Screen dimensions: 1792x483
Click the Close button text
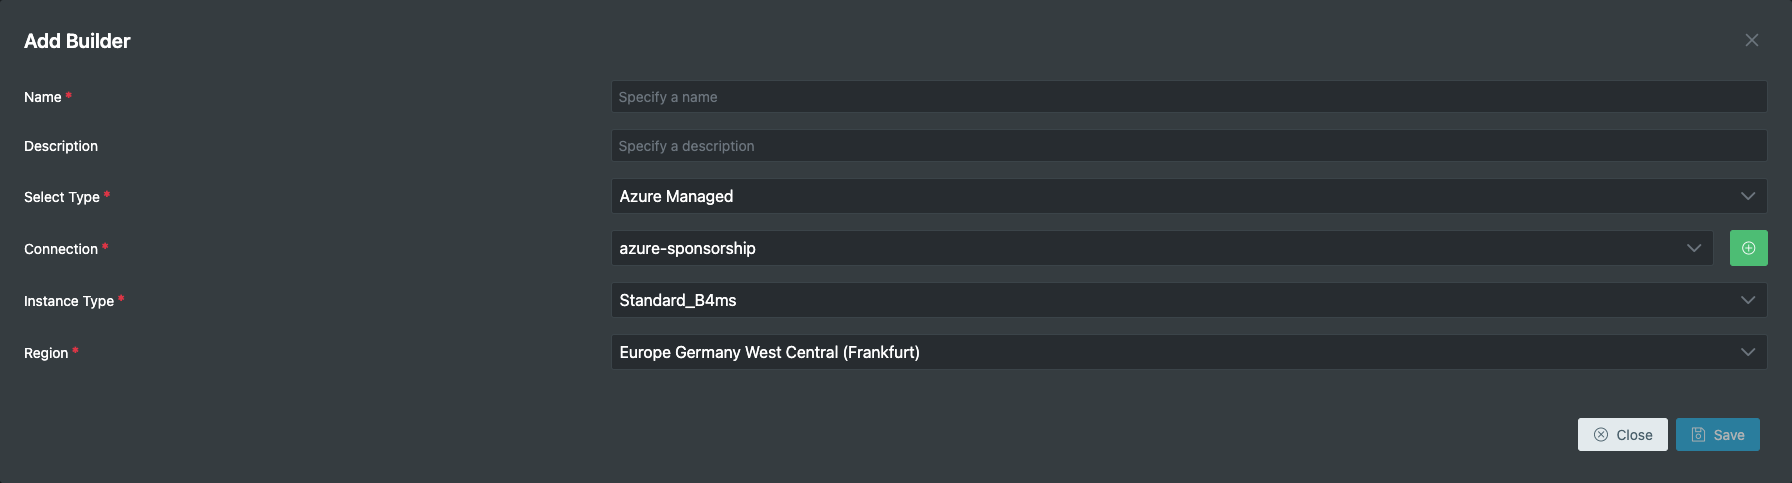1634,435
